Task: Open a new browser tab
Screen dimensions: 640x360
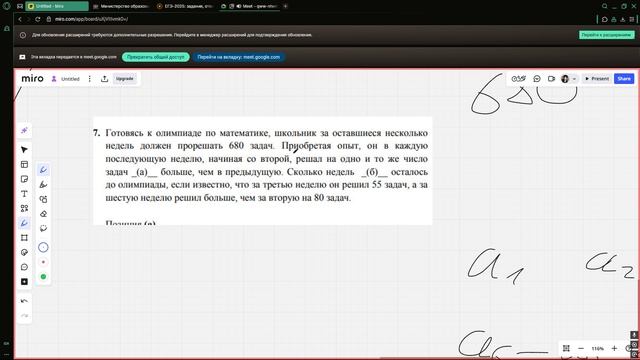Action: point(285,6)
